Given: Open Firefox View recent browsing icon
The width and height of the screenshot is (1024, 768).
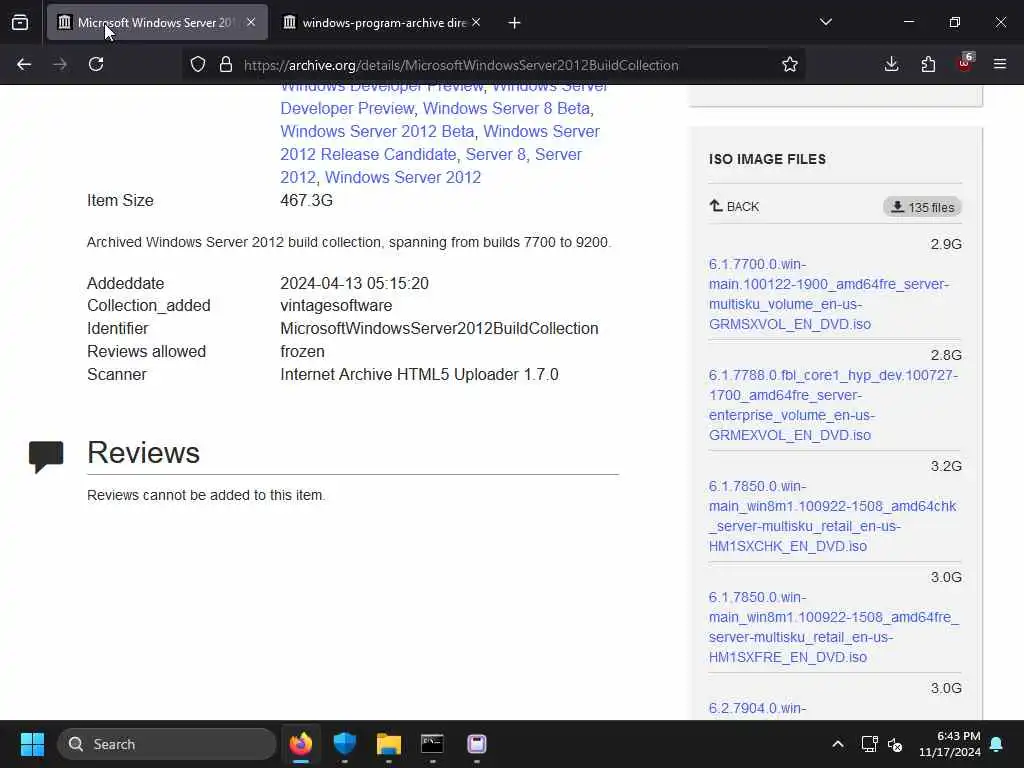Looking at the screenshot, I should [20, 23].
